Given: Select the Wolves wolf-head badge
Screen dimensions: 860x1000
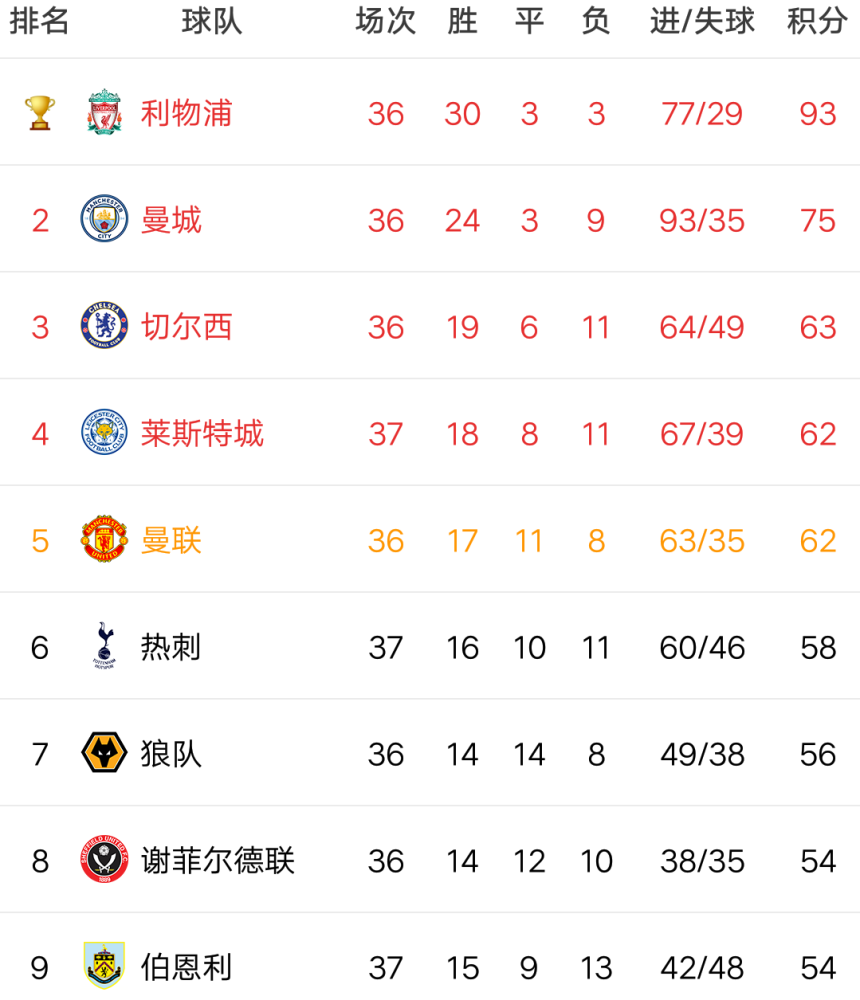Looking at the screenshot, I should tap(104, 754).
